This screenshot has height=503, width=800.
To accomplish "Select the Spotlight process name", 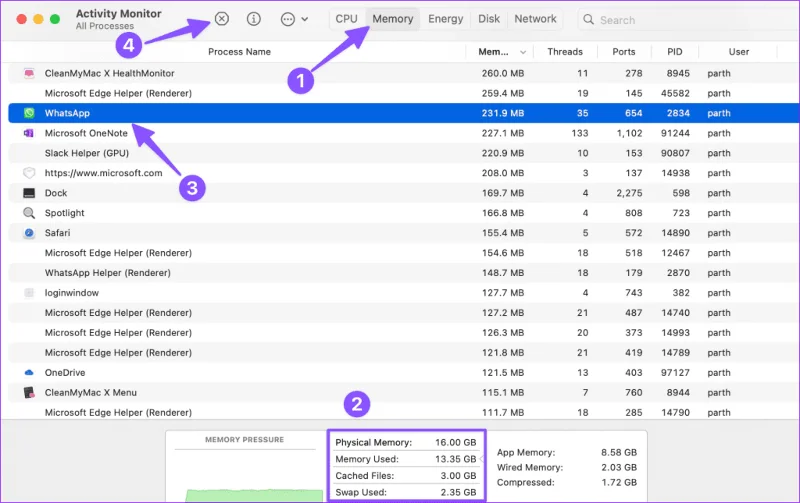I will pyautogui.click(x=64, y=213).
